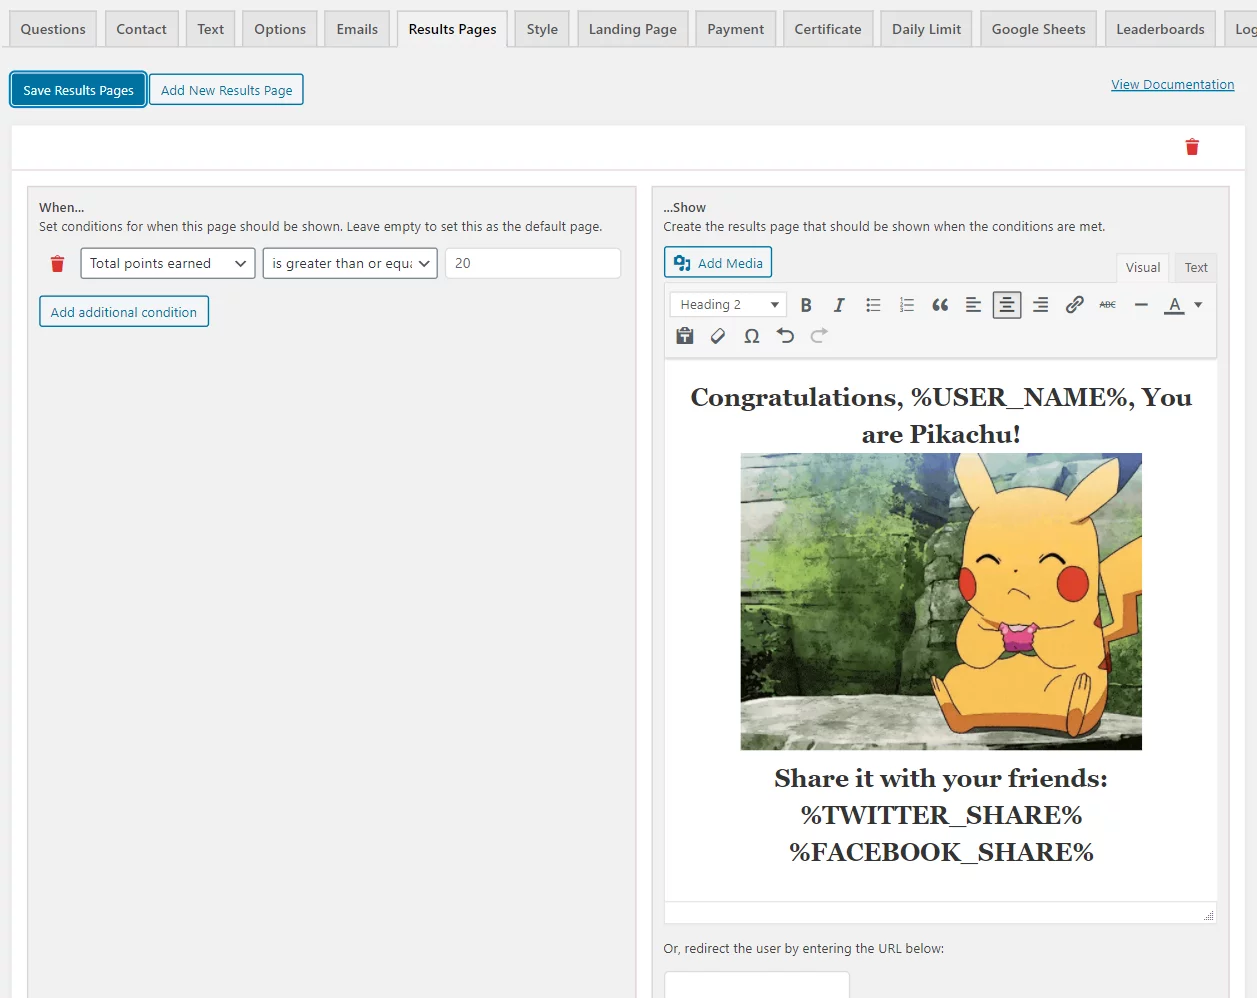Open the condition type dropdown showing Total points earned
This screenshot has width=1257, height=998.
pos(167,263)
